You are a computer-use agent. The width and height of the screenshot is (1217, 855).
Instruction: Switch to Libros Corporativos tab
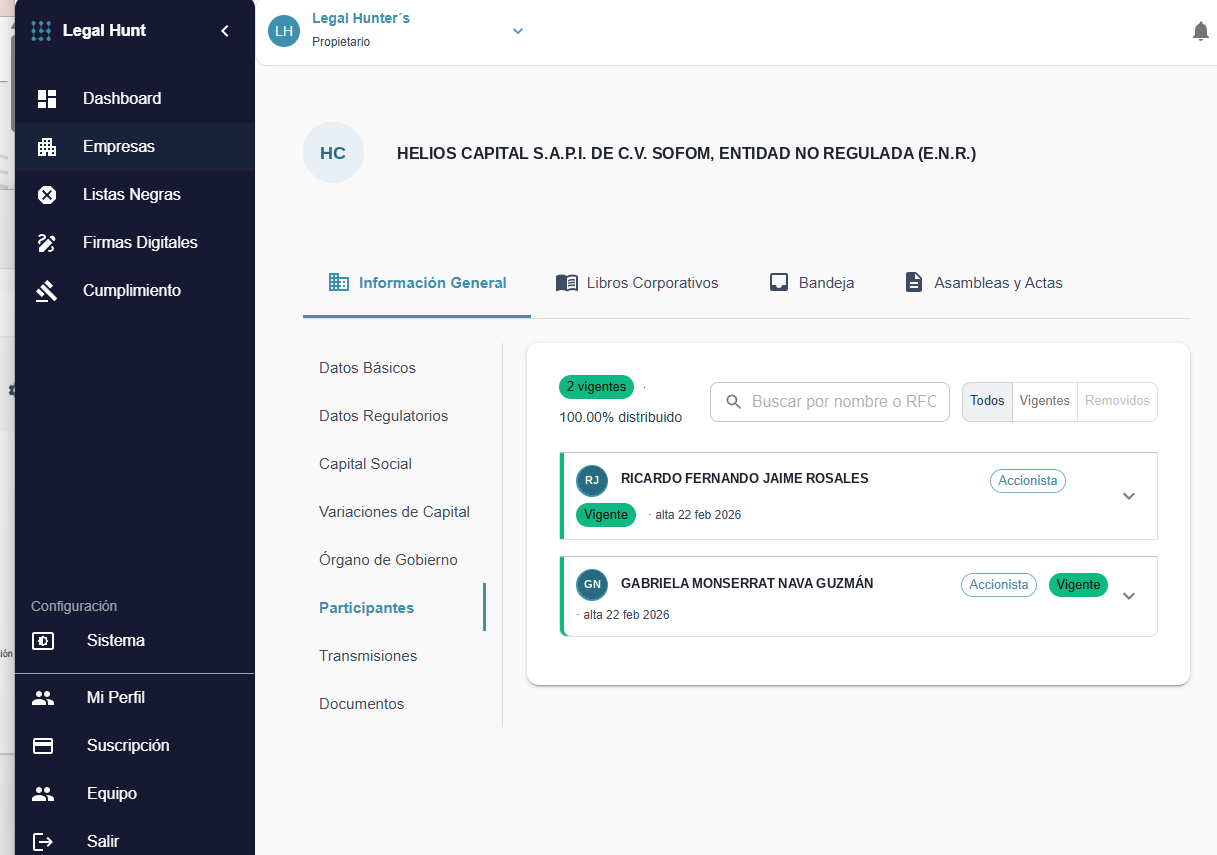(637, 283)
